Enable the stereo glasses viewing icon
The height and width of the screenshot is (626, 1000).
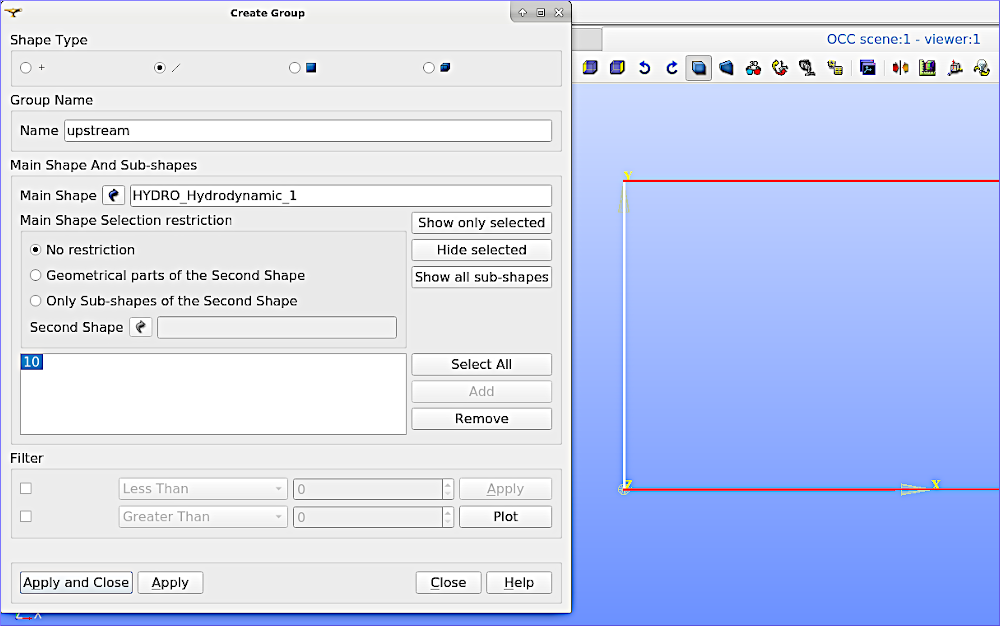click(x=752, y=68)
